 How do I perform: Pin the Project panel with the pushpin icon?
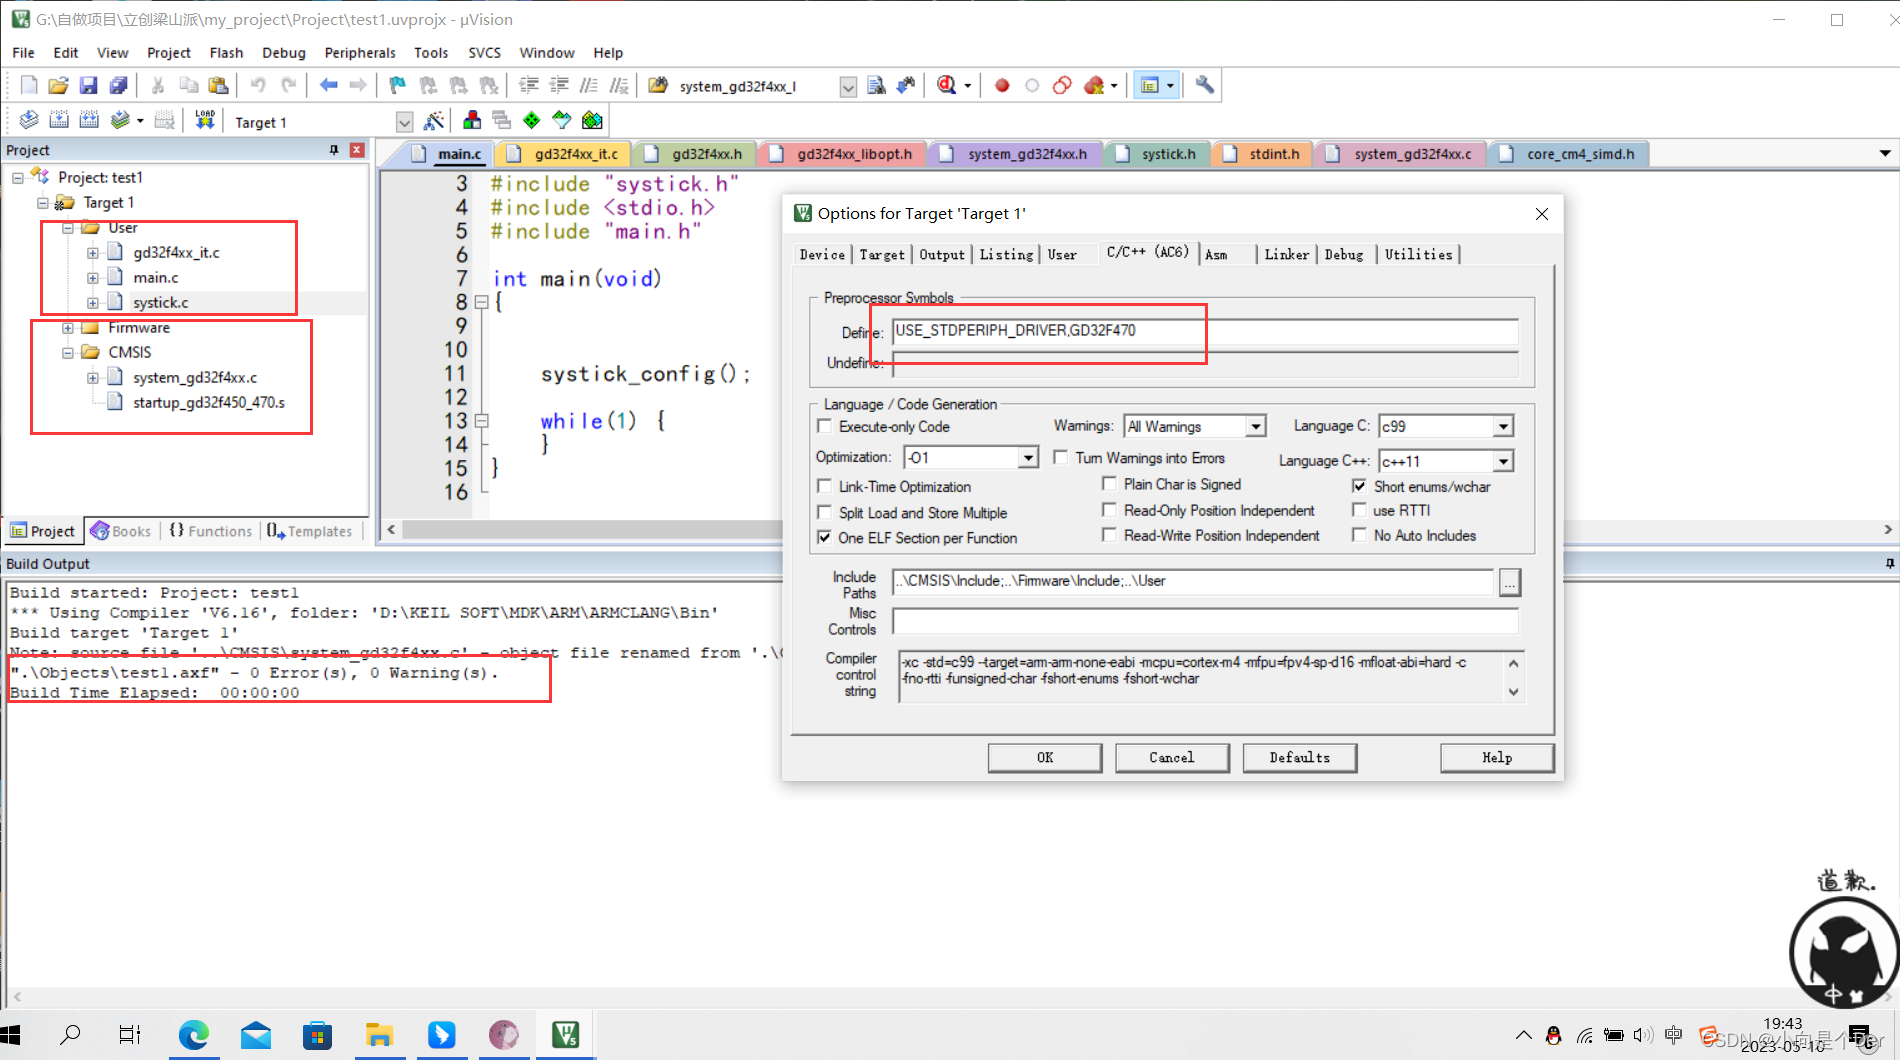pos(334,150)
